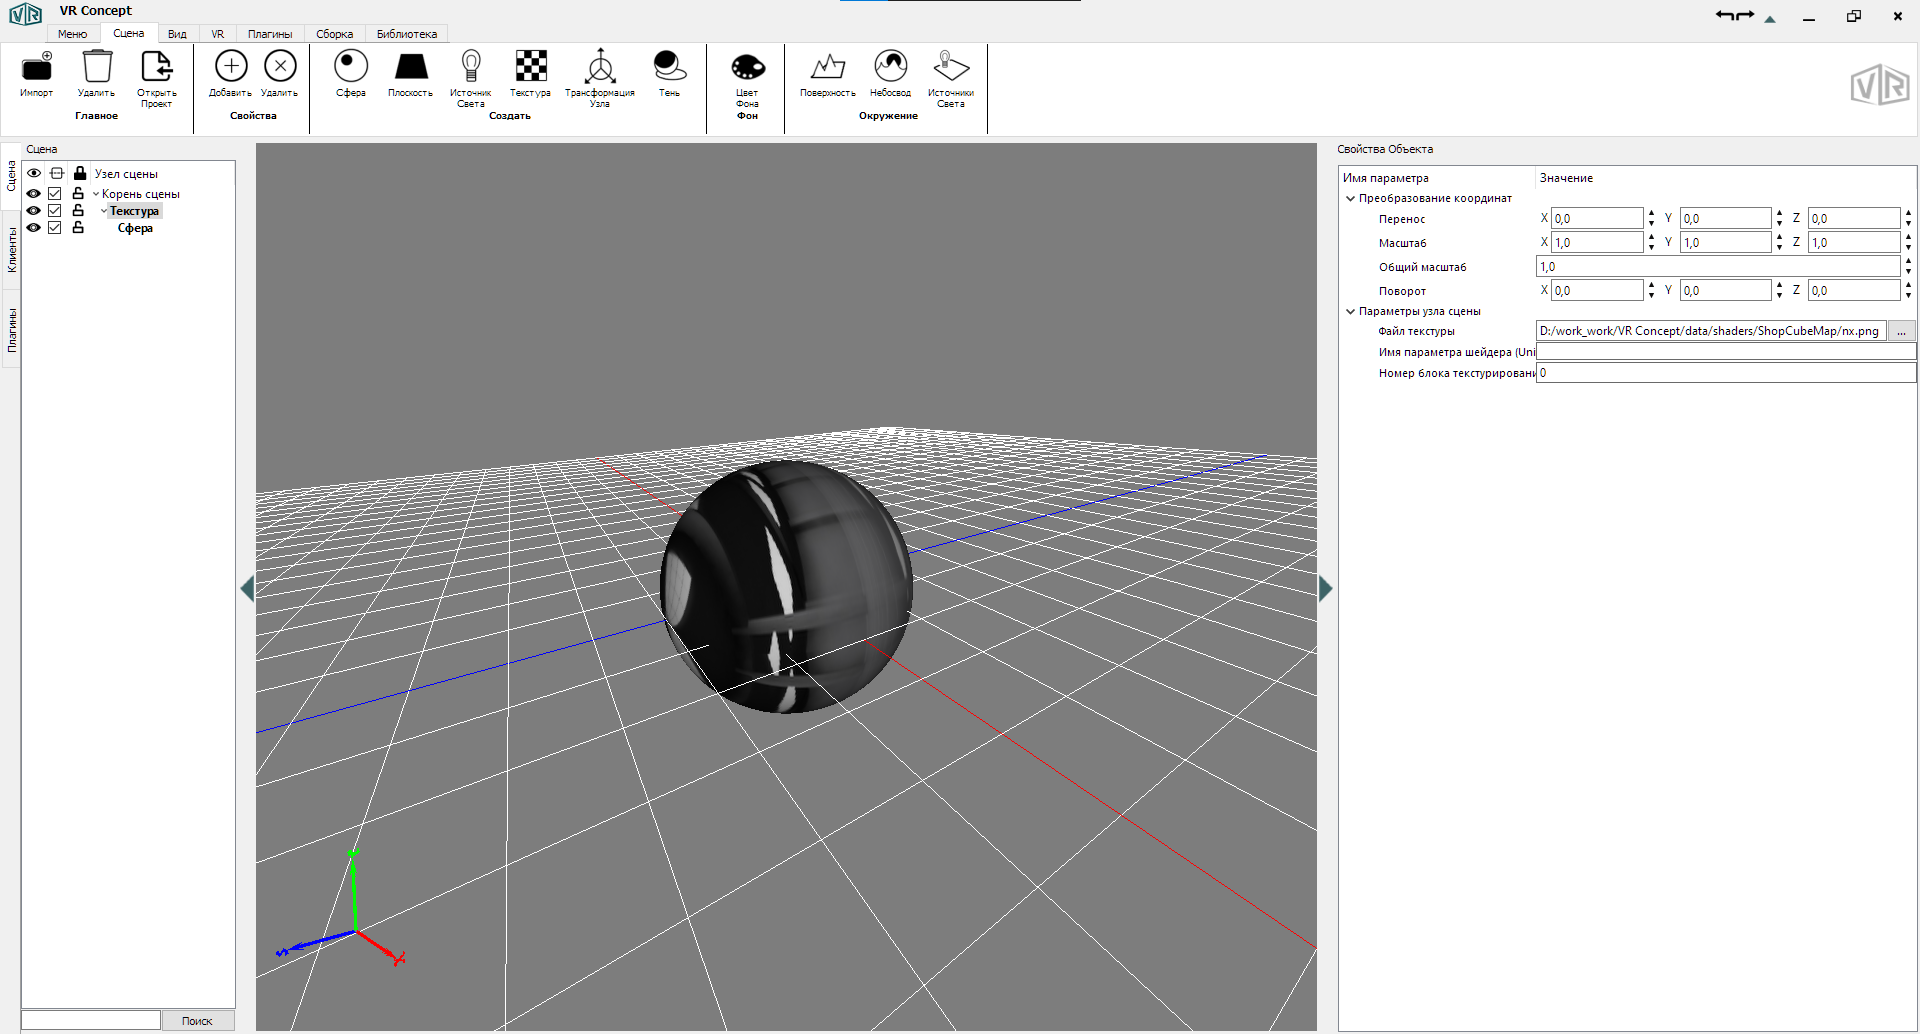This screenshot has height=1034, width=1920.
Task: Open project with the Открыть Проект icon
Action: 156,66
